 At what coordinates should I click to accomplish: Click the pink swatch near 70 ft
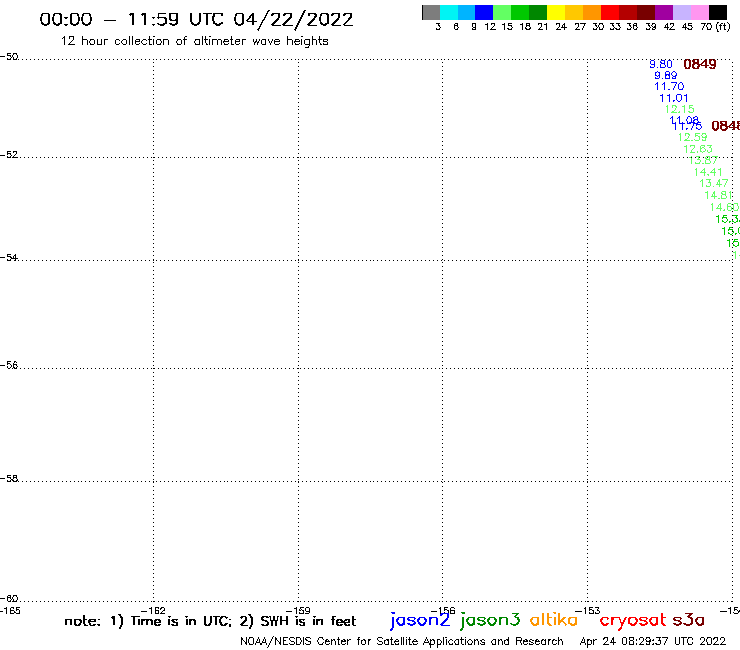[699, 12]
